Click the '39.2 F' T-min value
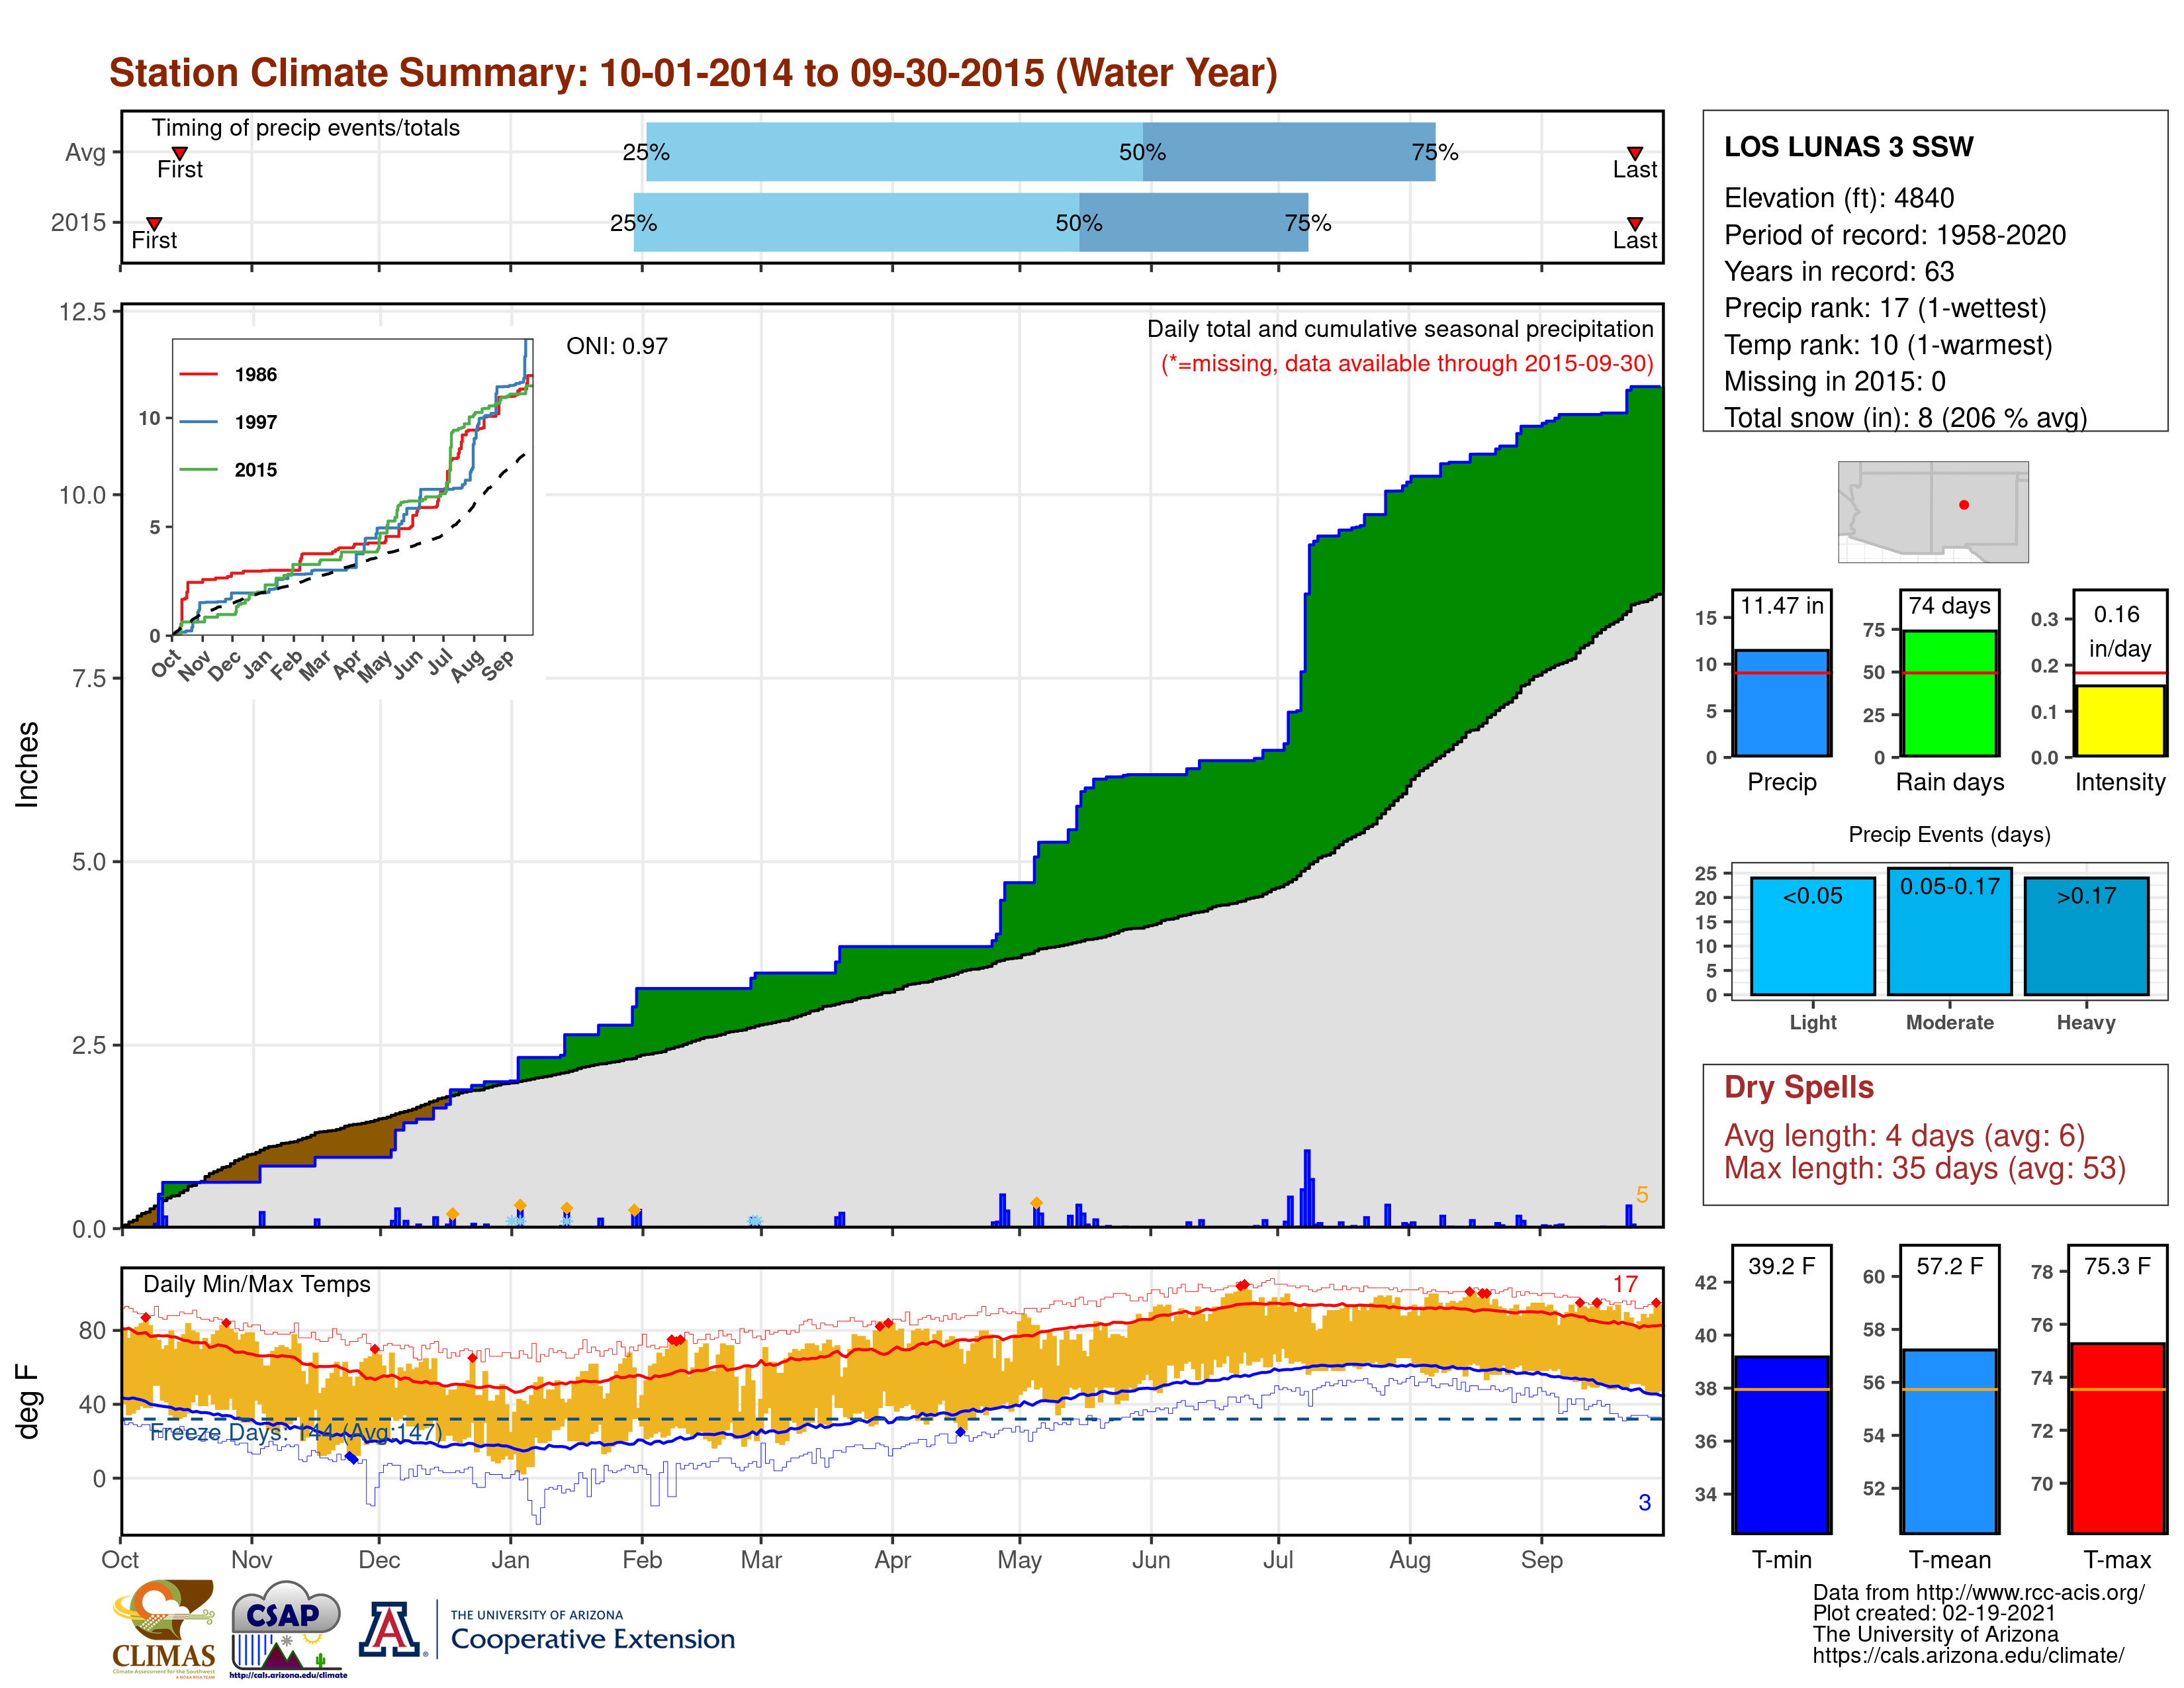 click(x=1782, y=1266)
